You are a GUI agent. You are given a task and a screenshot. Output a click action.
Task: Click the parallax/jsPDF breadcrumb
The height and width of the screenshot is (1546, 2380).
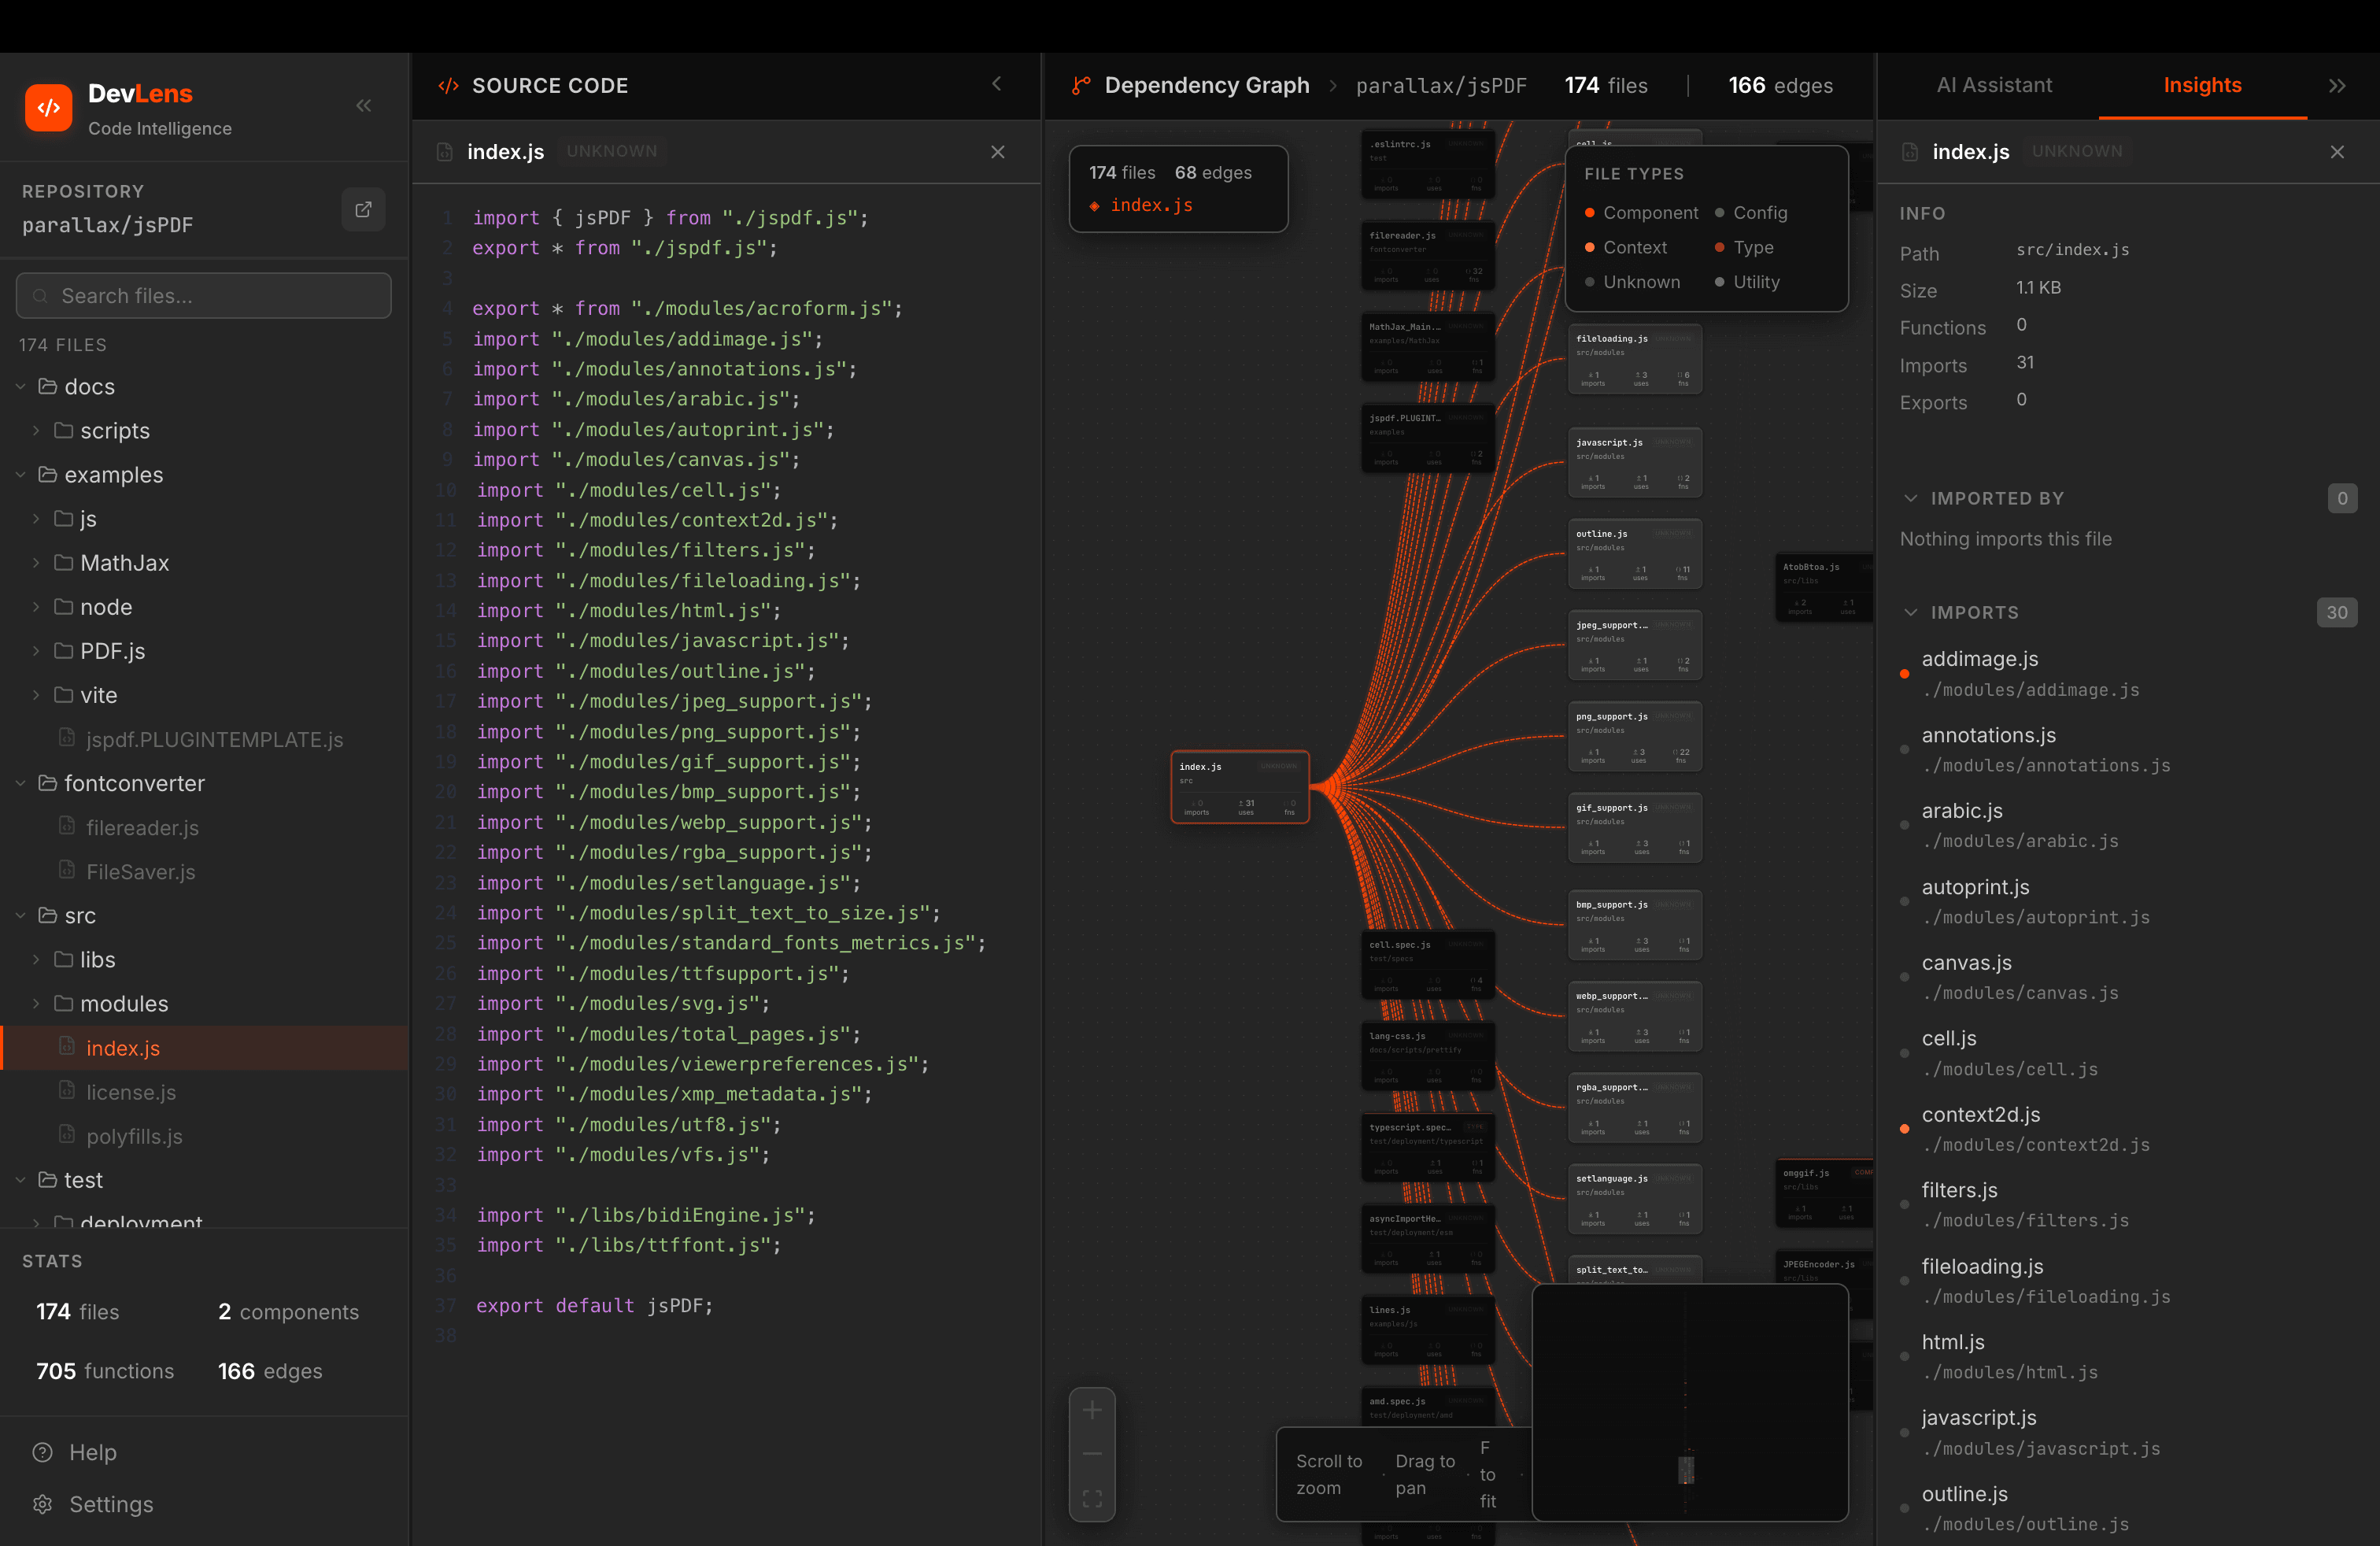point(1441,86)
